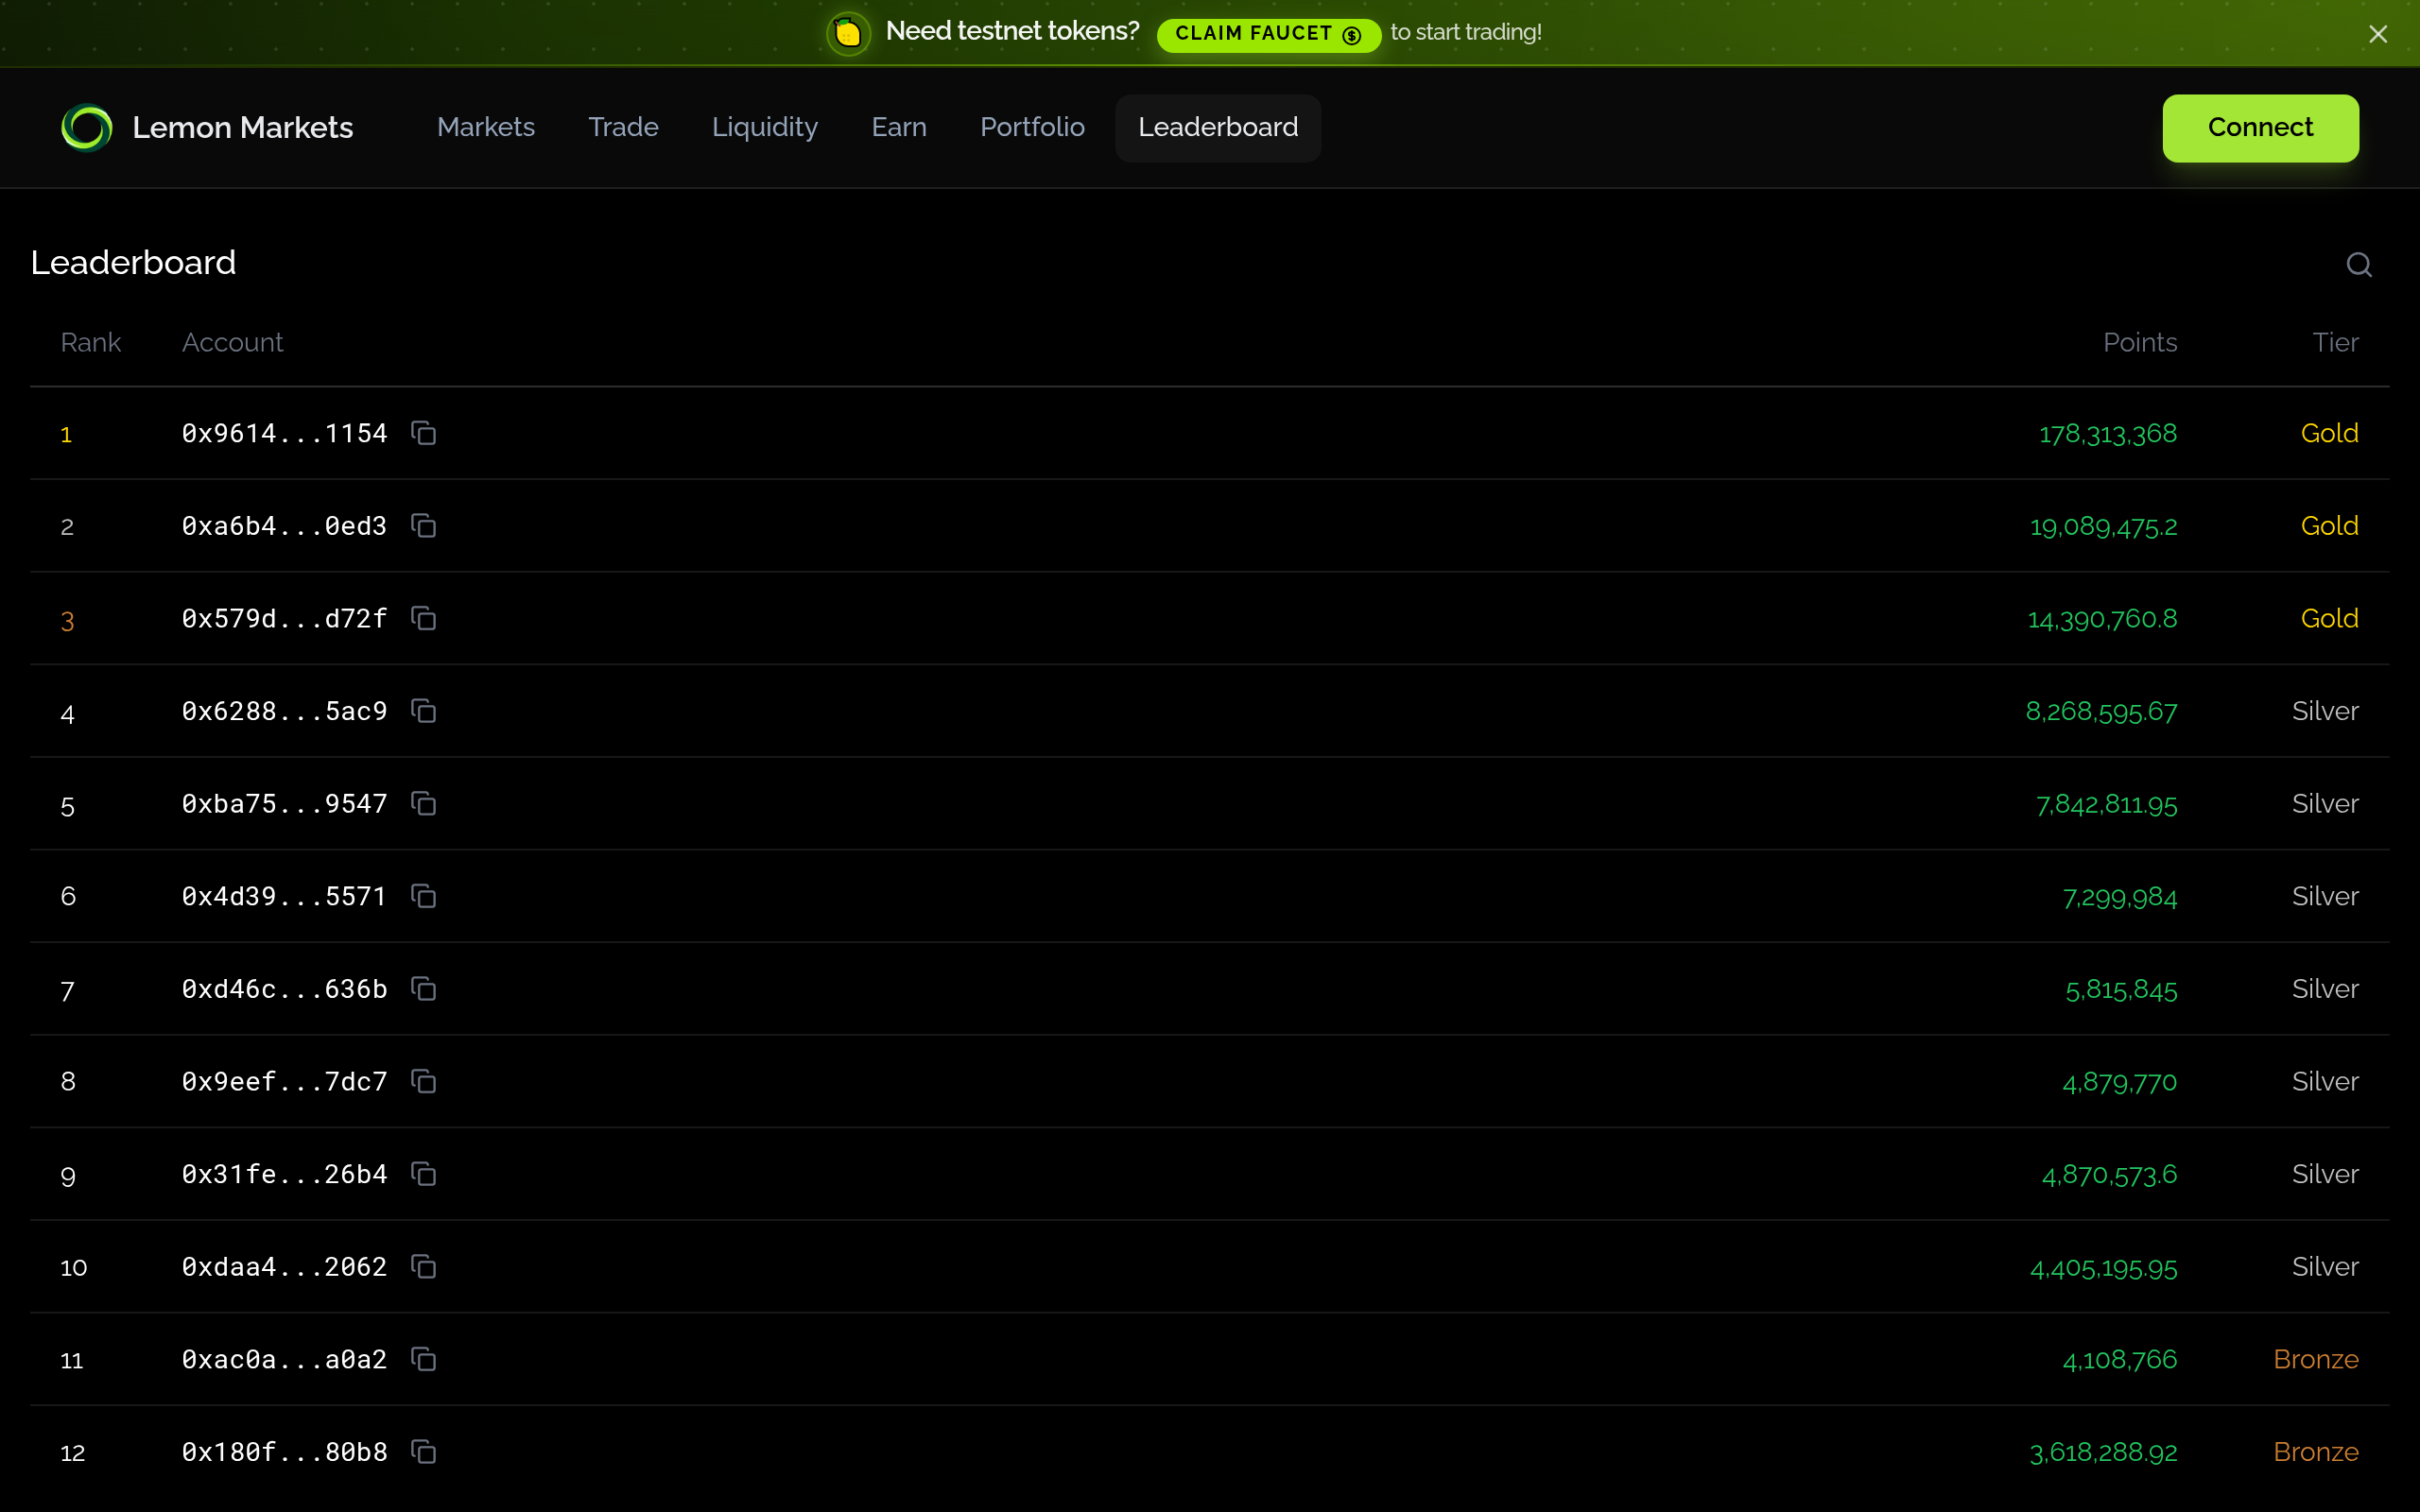Viewport: 2420px width, 1512px height.
Task: Copy the address 0xa6b4...0ed3
Action: point(424,525)
